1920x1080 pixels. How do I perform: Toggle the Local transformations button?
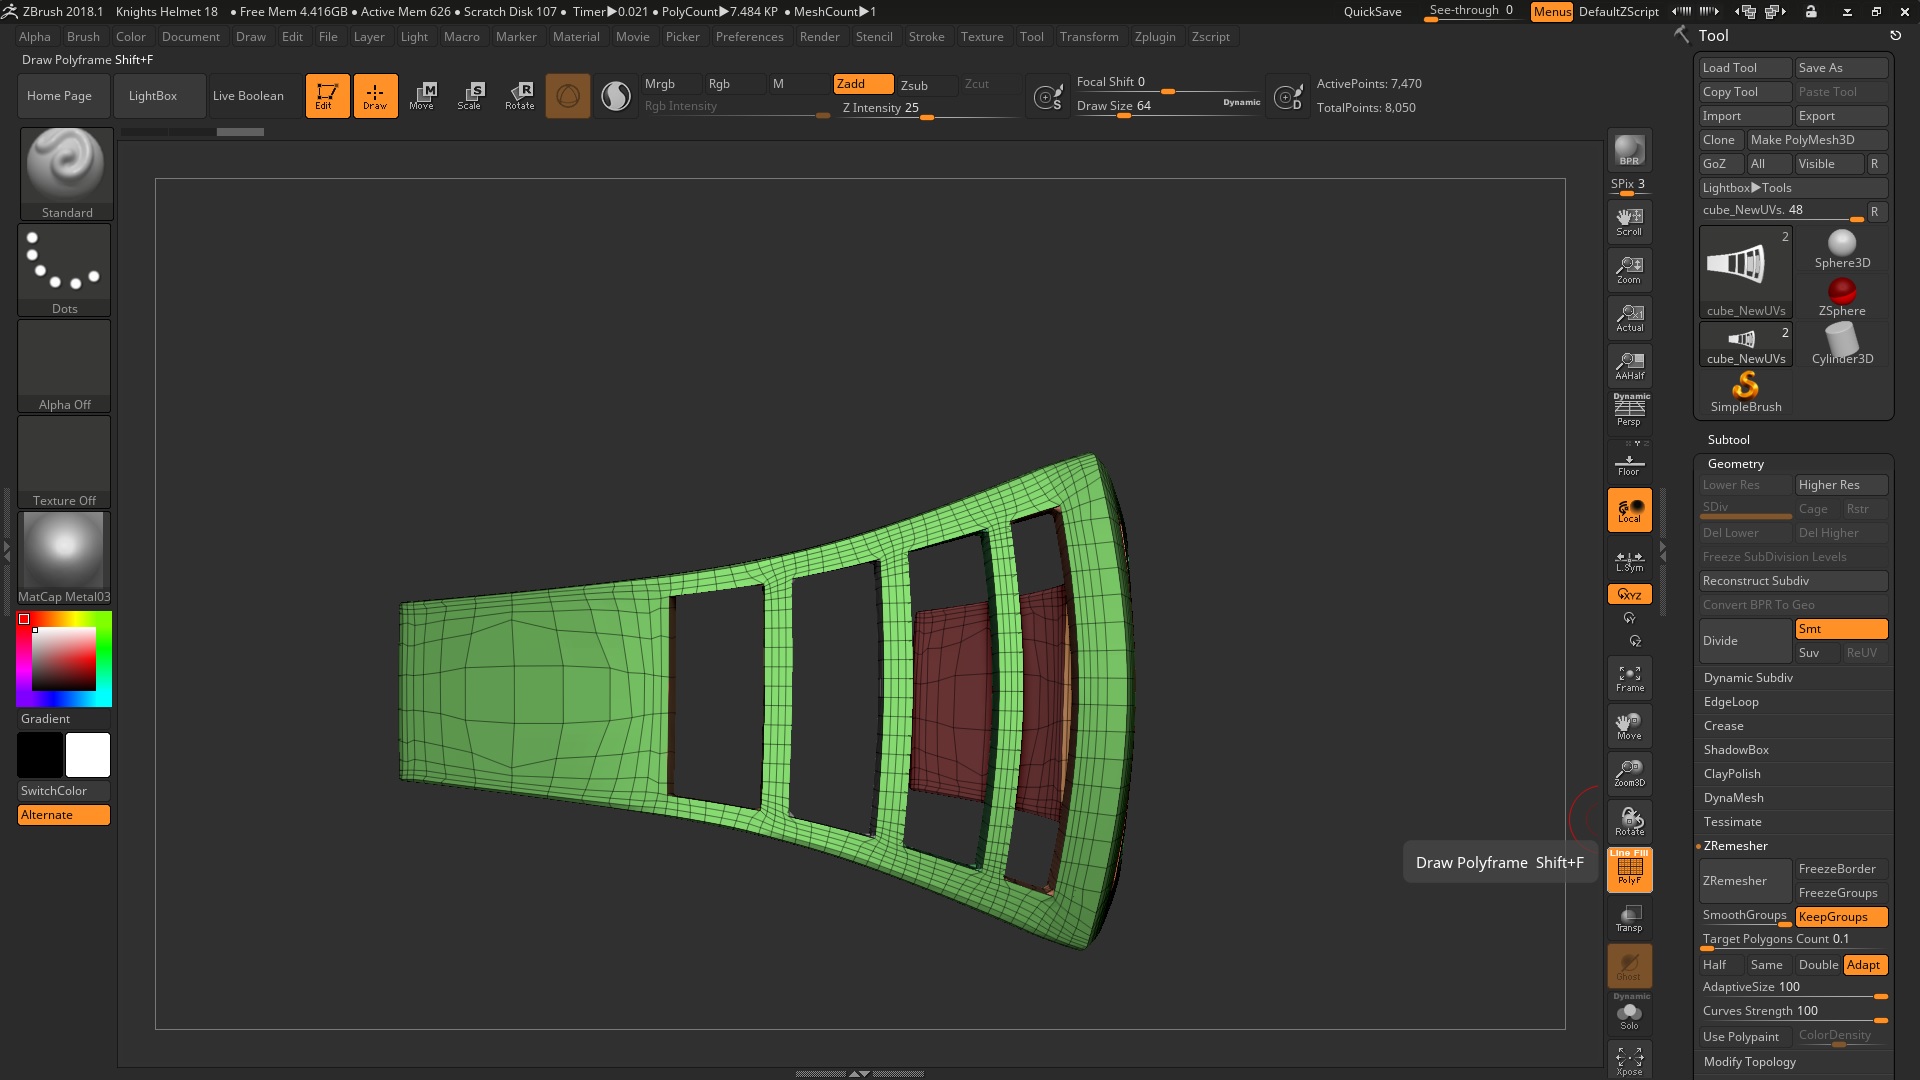(1629, 510)
